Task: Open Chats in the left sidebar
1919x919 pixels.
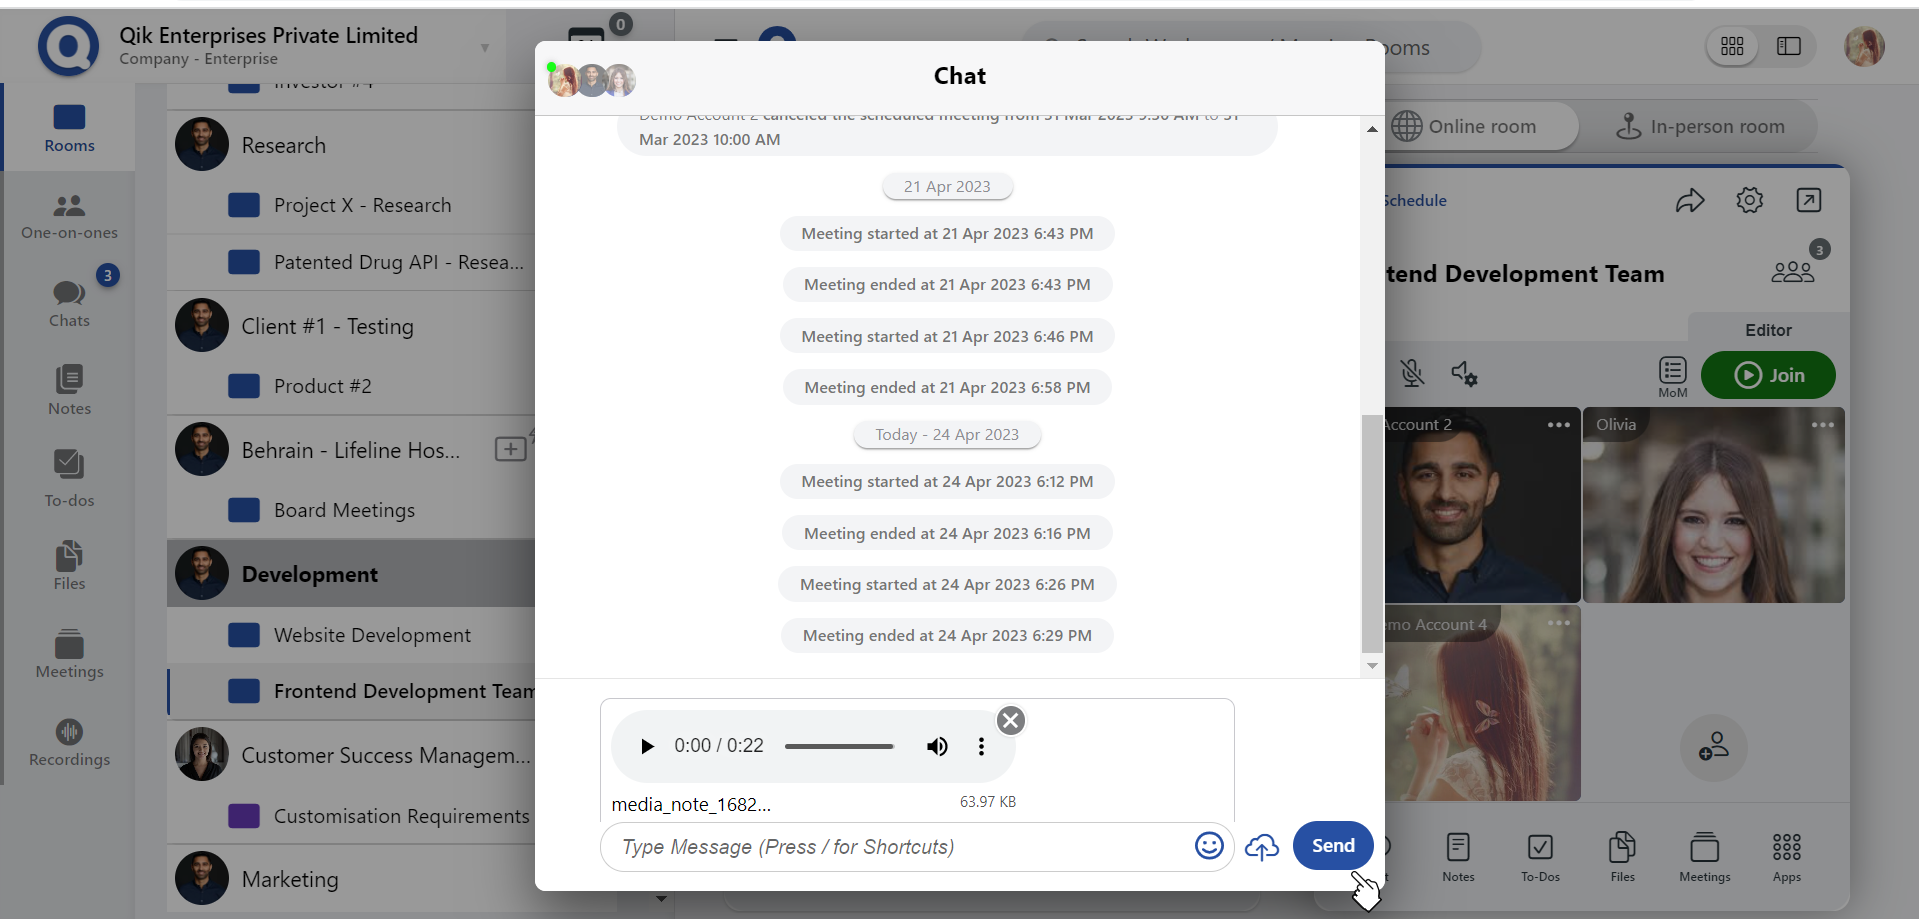Action: pyautogui.click(x=69, y=303)
